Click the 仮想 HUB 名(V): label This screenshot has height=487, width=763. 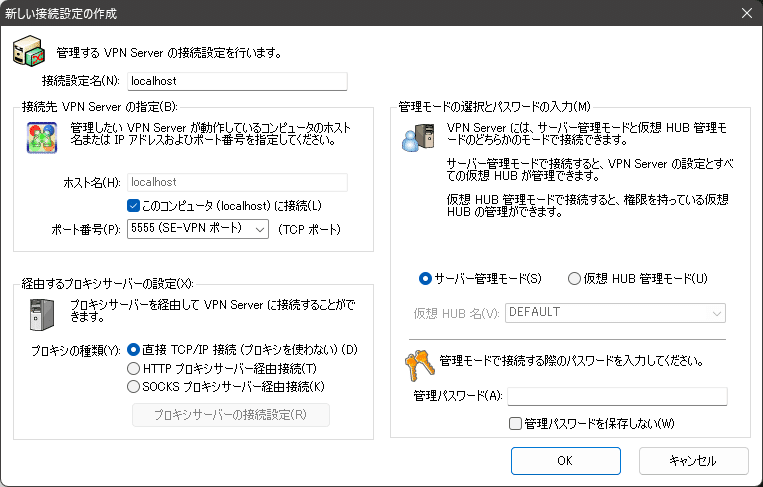456,314
